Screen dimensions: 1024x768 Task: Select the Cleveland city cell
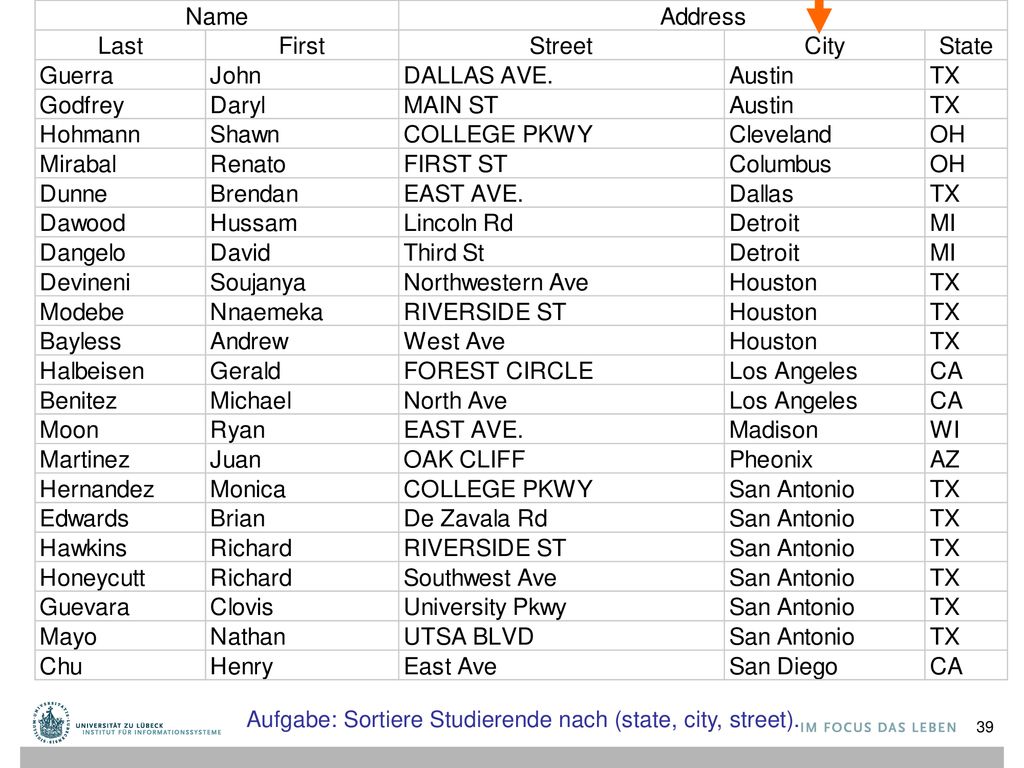(x=824, y=135)
